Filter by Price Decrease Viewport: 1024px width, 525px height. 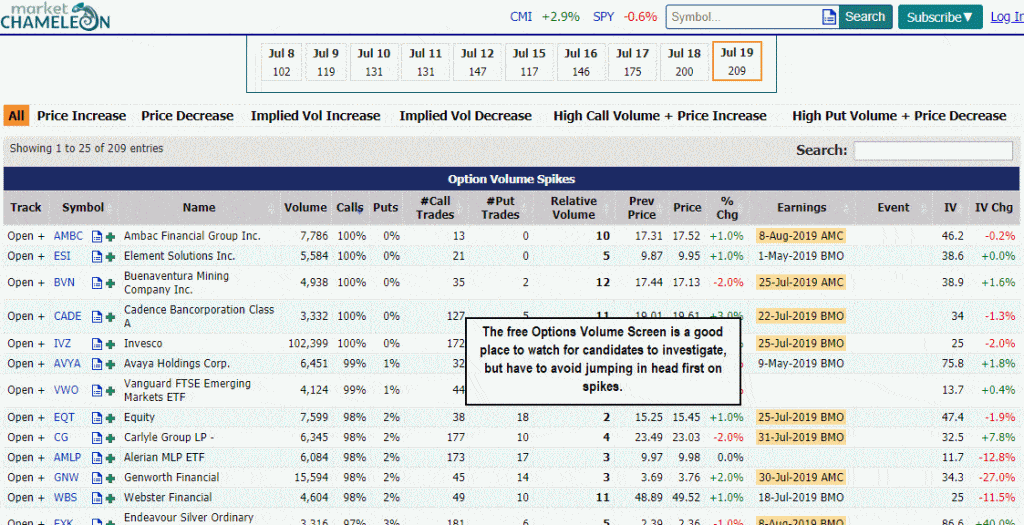[x=187, y=116]
